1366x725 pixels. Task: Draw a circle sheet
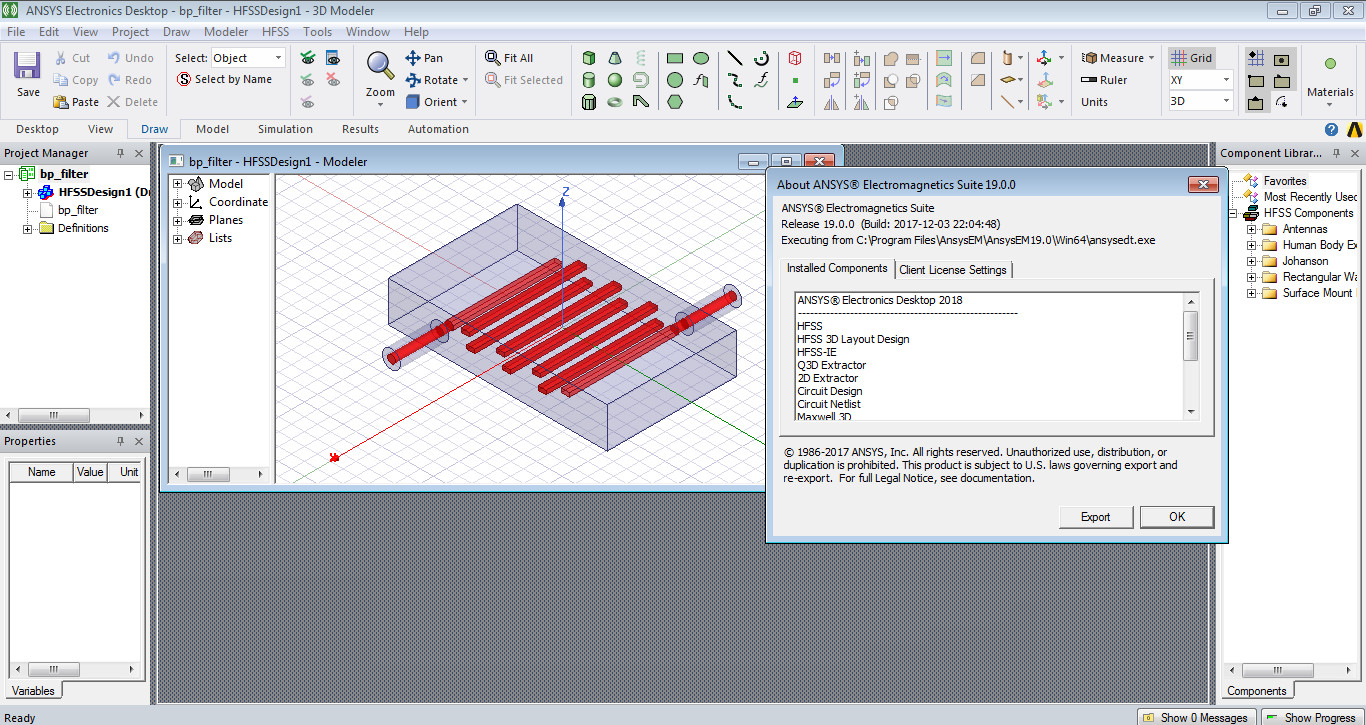(675, 80)
